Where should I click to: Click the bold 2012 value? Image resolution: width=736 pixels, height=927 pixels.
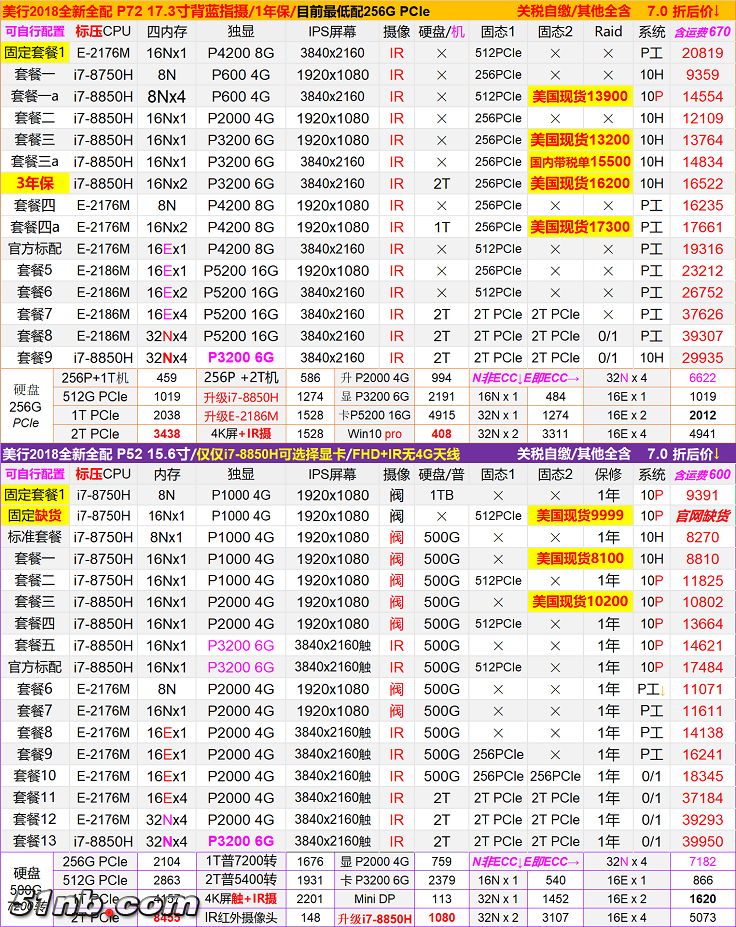pyautogui.click(x=702, y=415)
